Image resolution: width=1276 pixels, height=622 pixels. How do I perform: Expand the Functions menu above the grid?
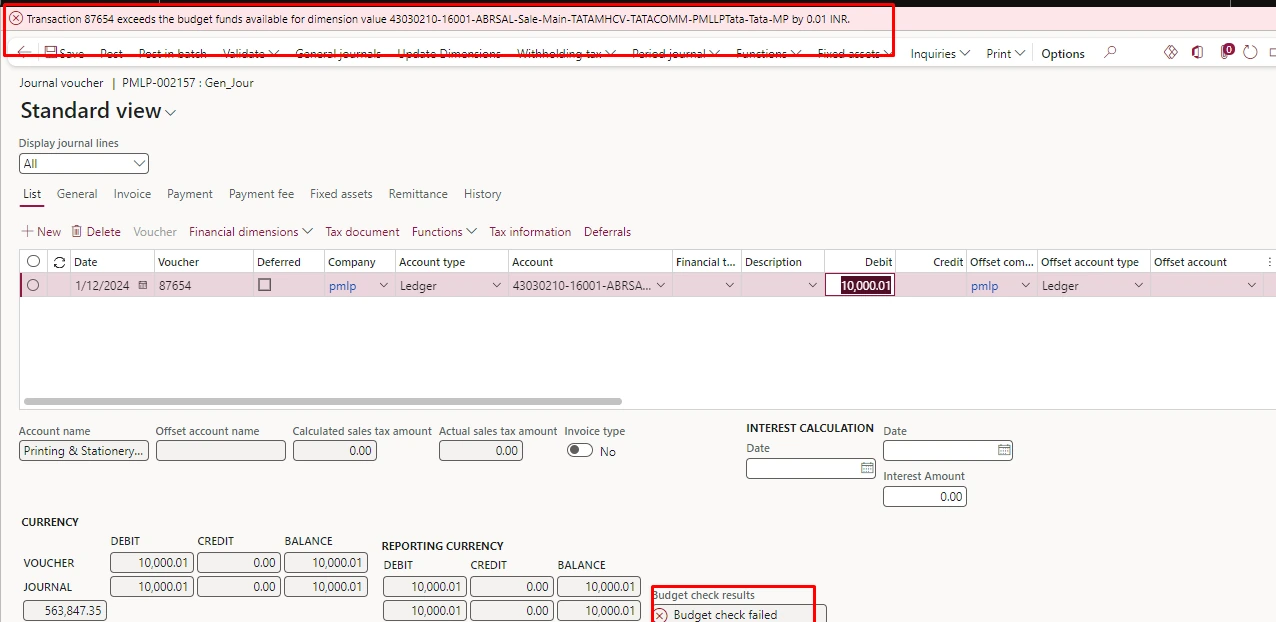444,231
